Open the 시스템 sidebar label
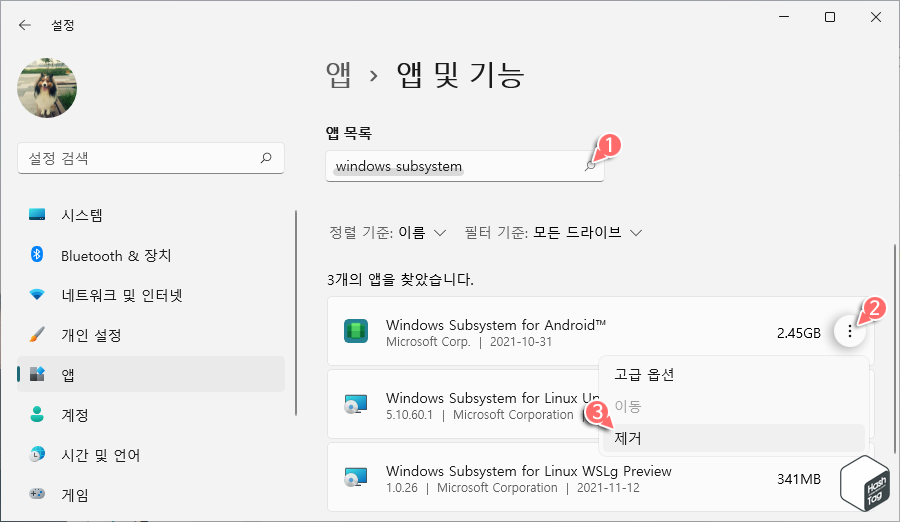The width and height of the screenshot is (900, 522). point(82,215)
